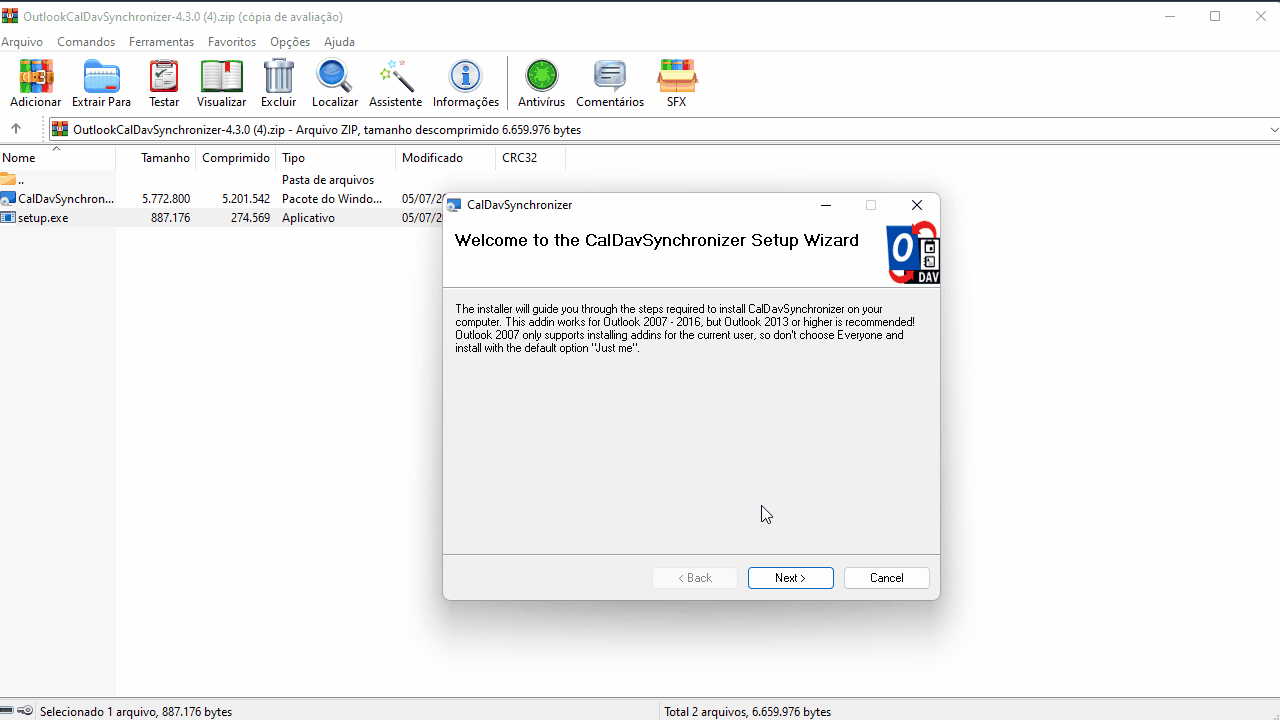This screenshot has height=720, width=1280.
Task: Click the Extrair Para toolbar icon
Action: tap(101, 77)
